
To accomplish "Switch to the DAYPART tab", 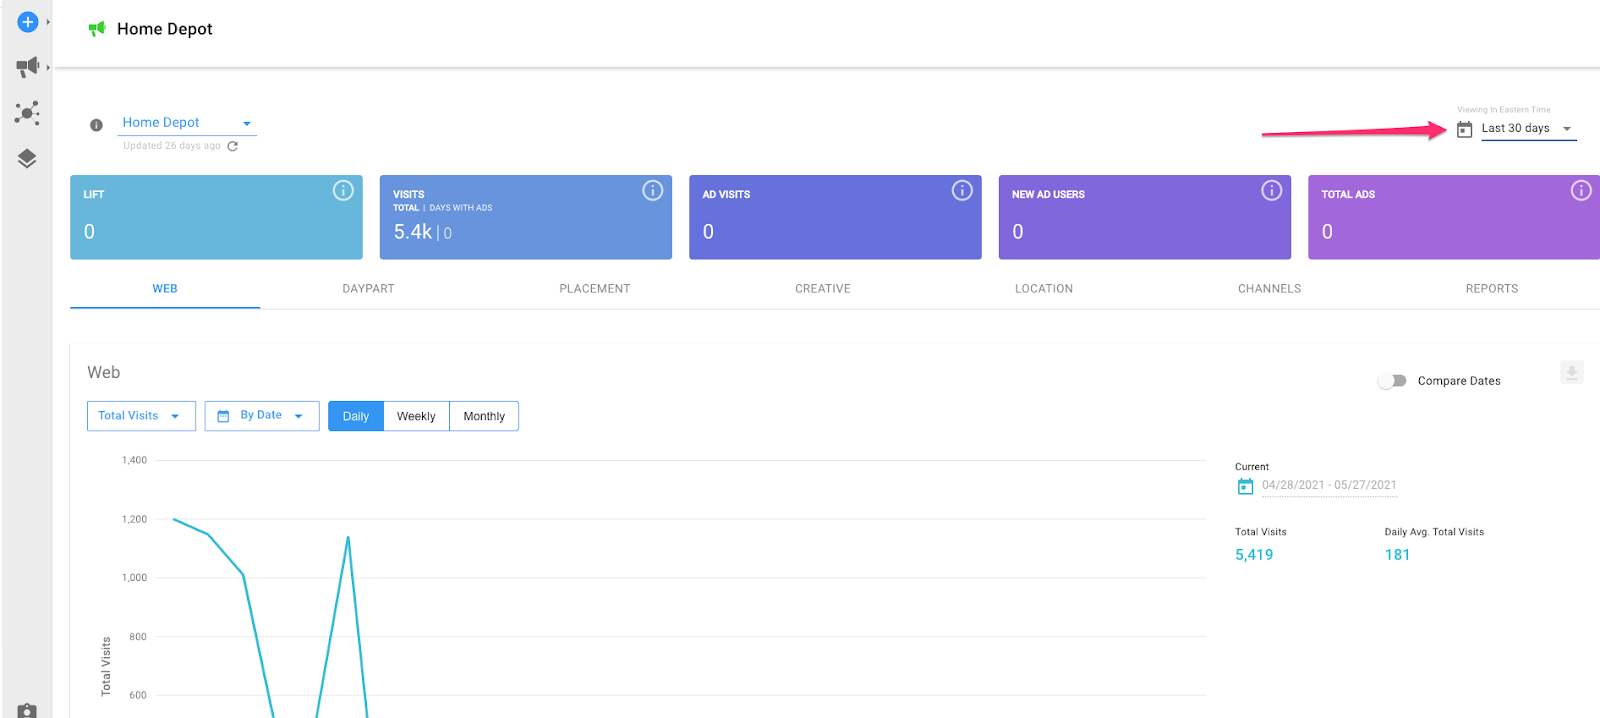I will [368, 289].
